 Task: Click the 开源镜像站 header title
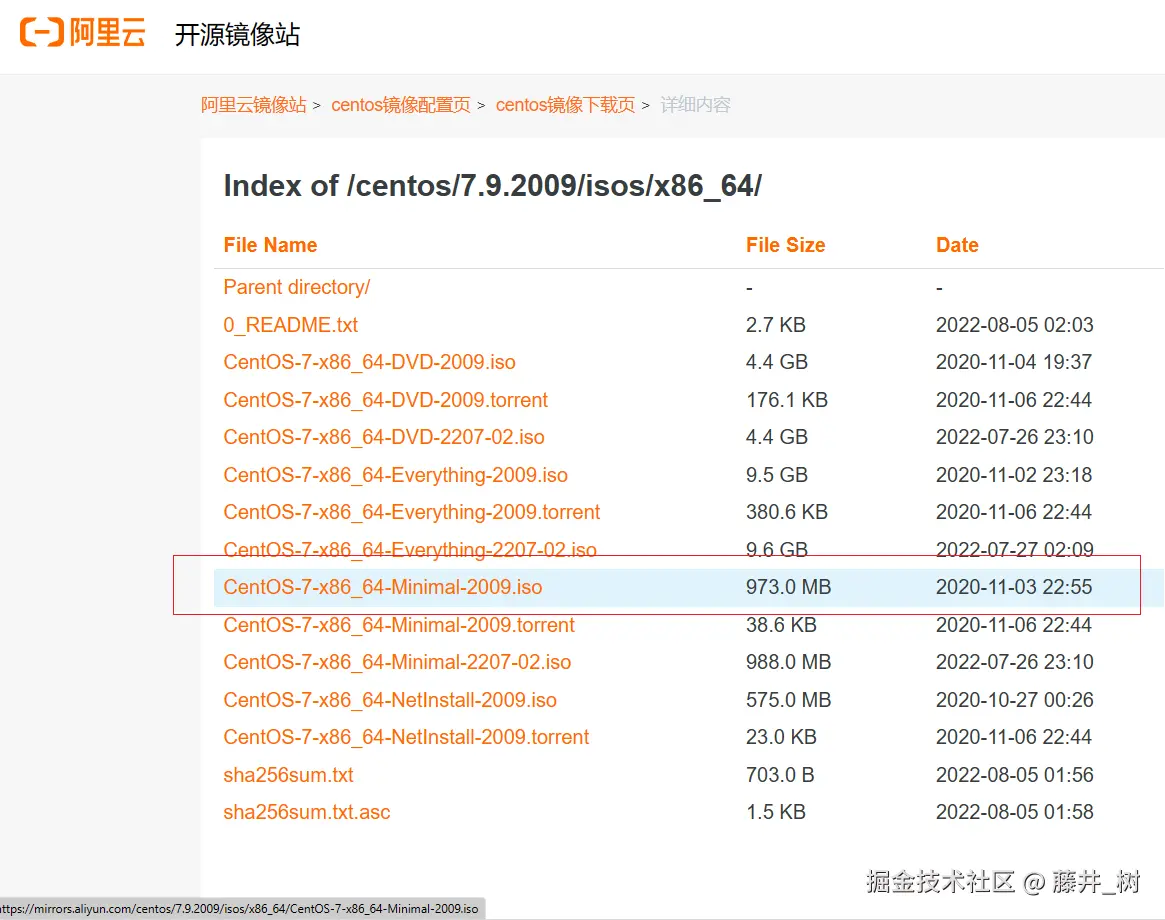tap(237, 34)
